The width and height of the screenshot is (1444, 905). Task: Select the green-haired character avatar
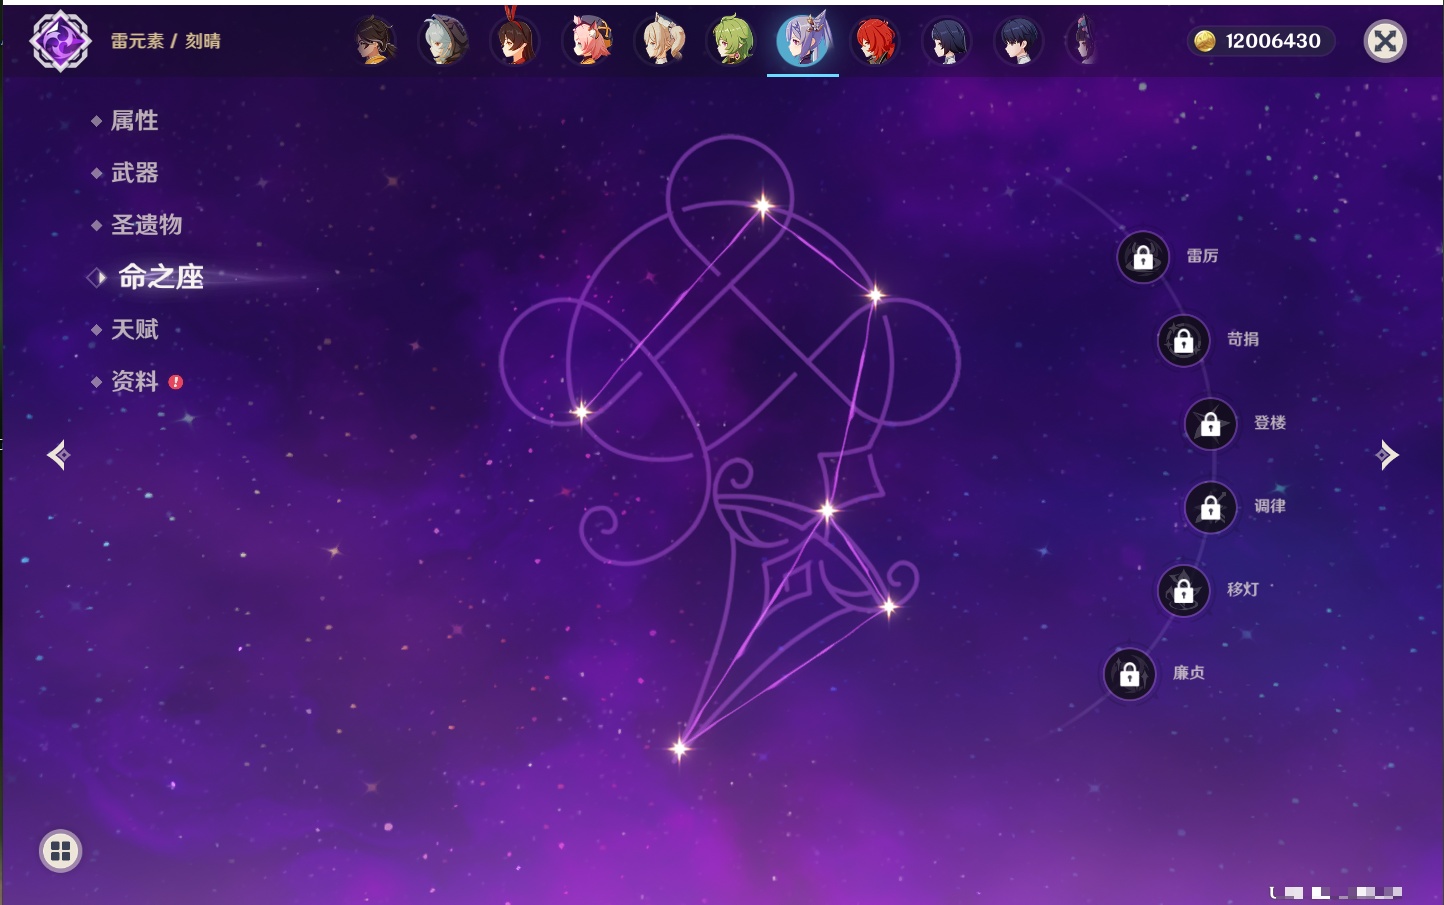[x=733, y=41]
